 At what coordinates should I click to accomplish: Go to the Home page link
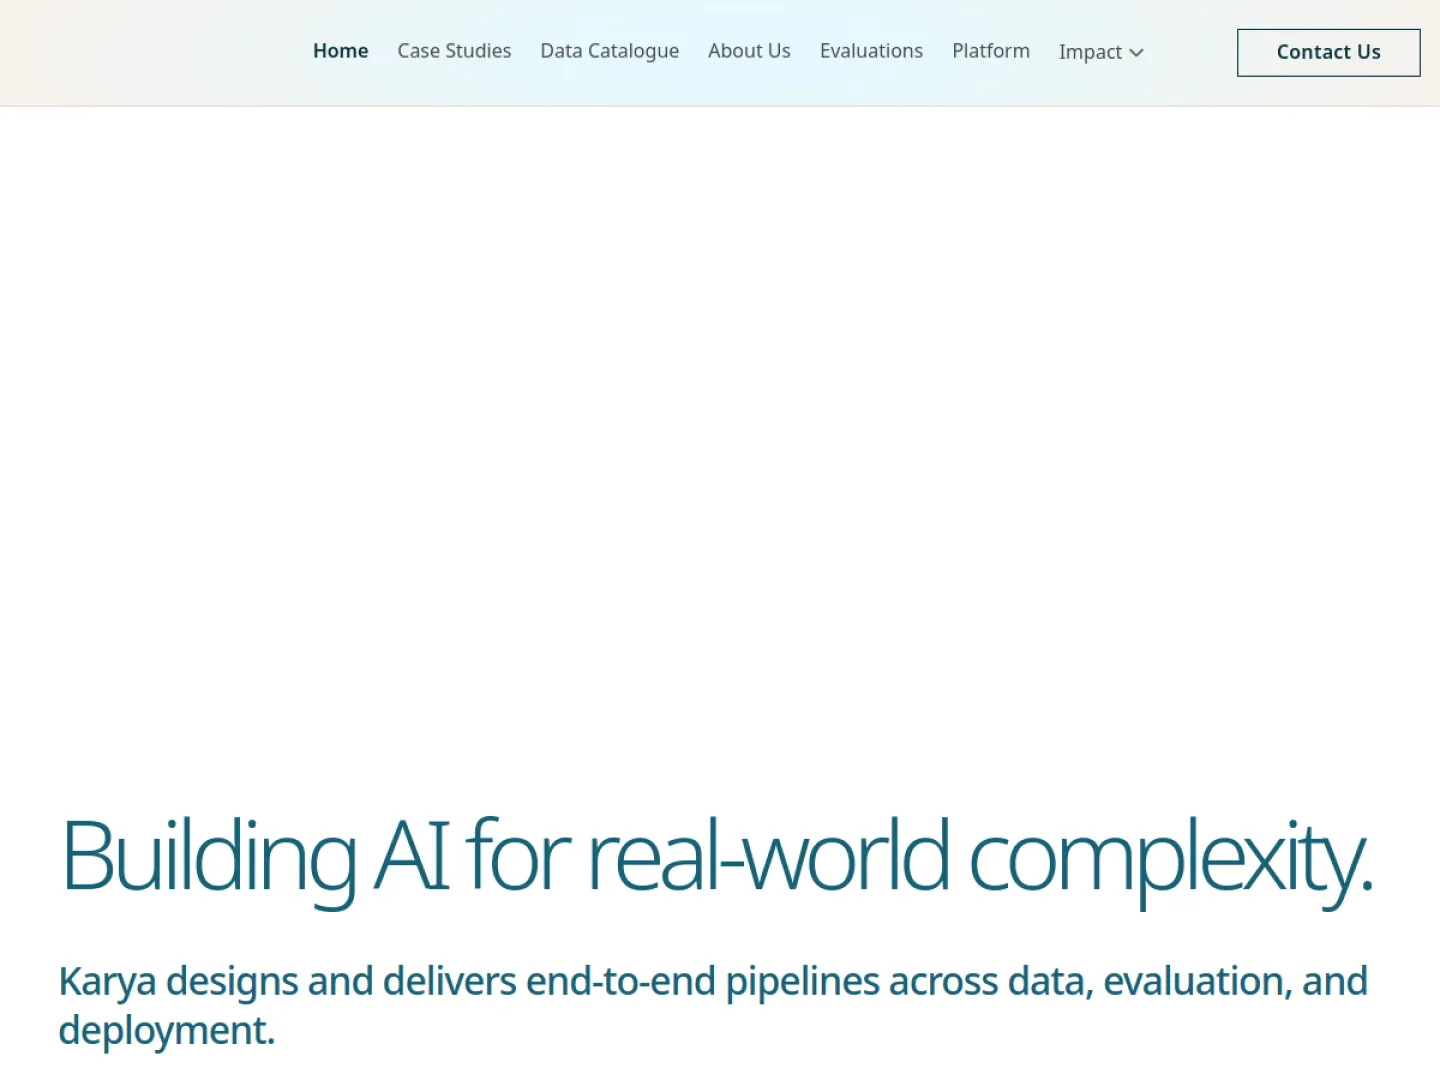(x=340, y=51)
